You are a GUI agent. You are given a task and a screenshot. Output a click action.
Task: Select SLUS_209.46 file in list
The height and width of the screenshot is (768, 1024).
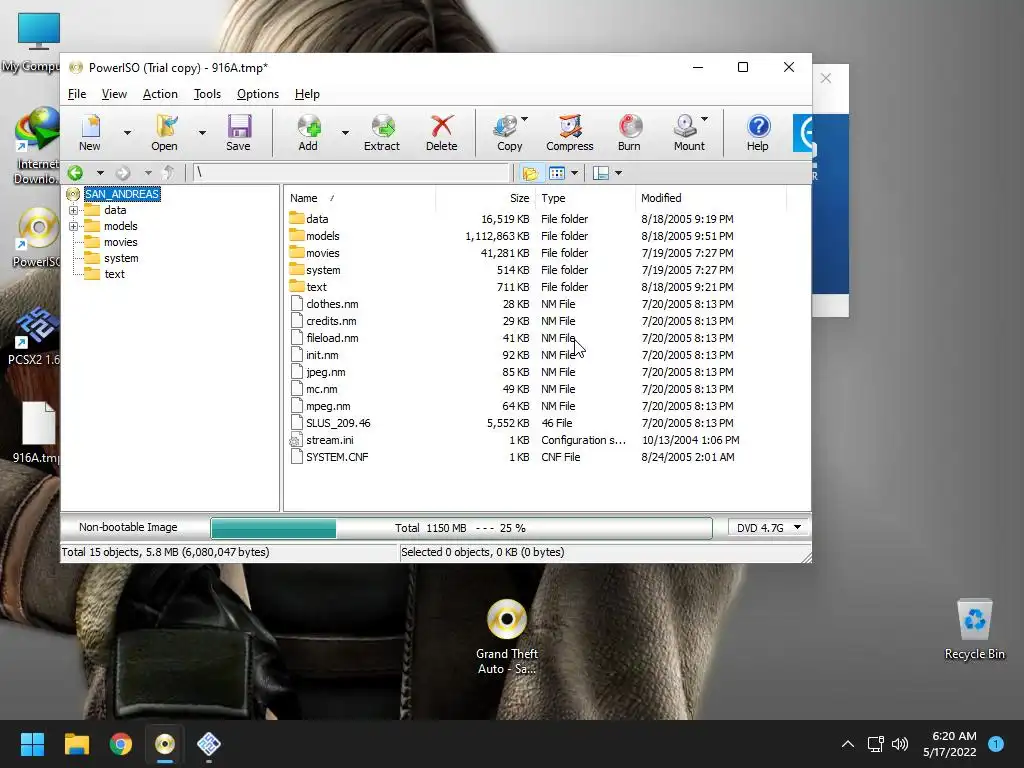click(338, 423)
